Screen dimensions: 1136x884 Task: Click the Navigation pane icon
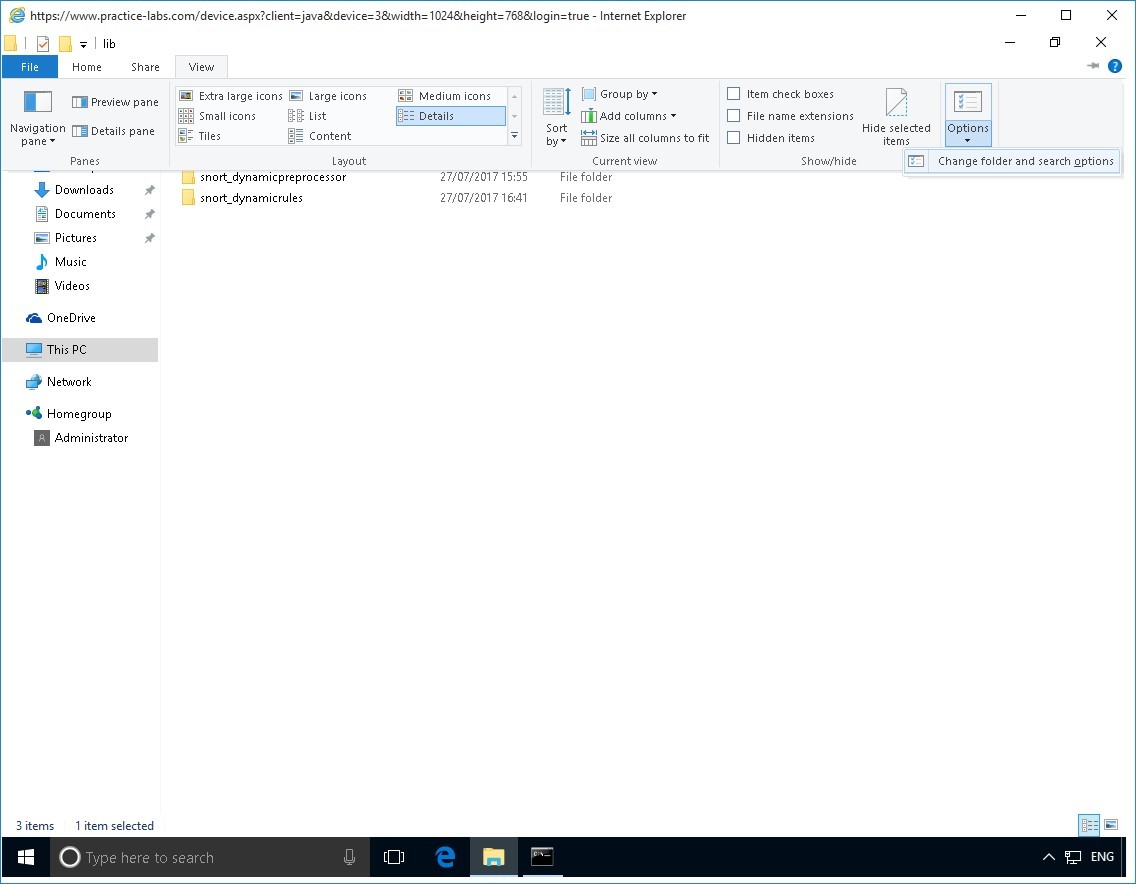pos(37,102)
